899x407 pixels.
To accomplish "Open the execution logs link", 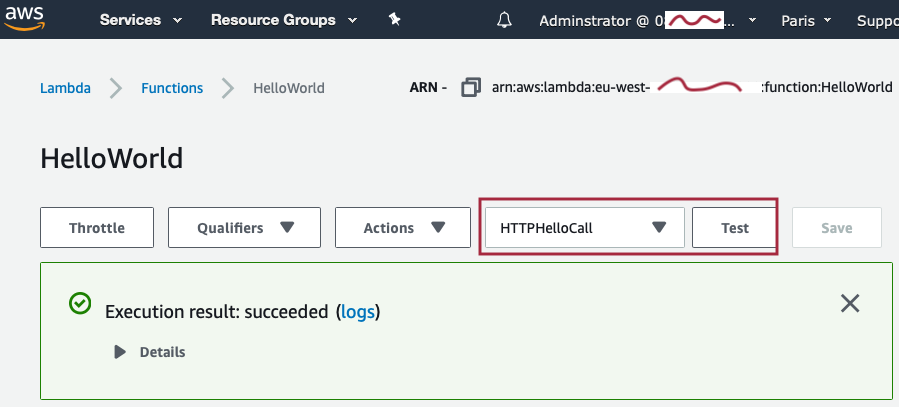I will 358,312.
